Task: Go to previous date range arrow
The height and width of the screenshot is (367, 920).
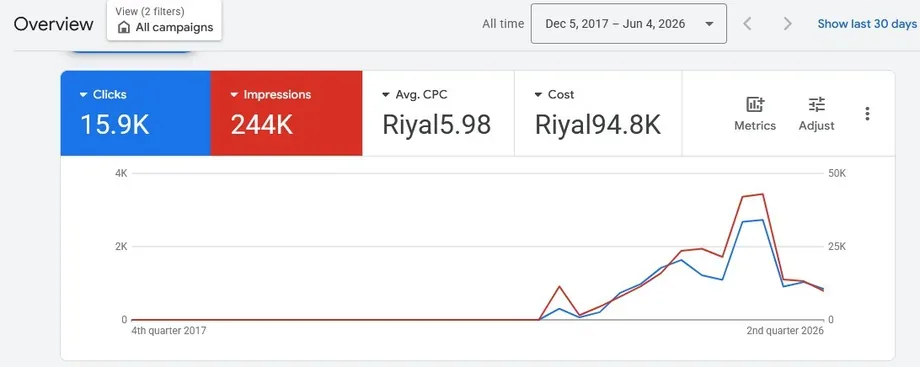Action: [747, 23]
